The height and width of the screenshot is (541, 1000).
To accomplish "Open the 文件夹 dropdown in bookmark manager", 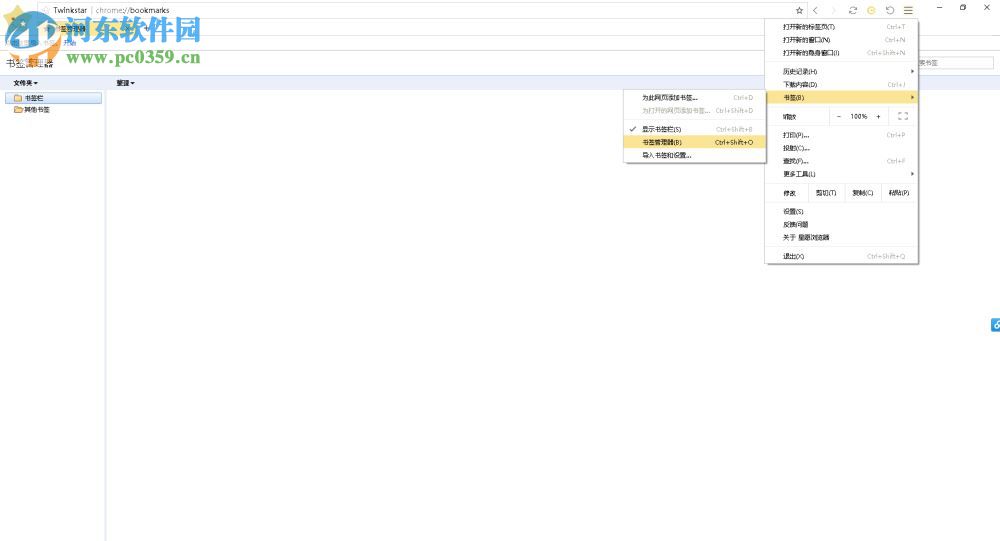I will click(26, 83).
